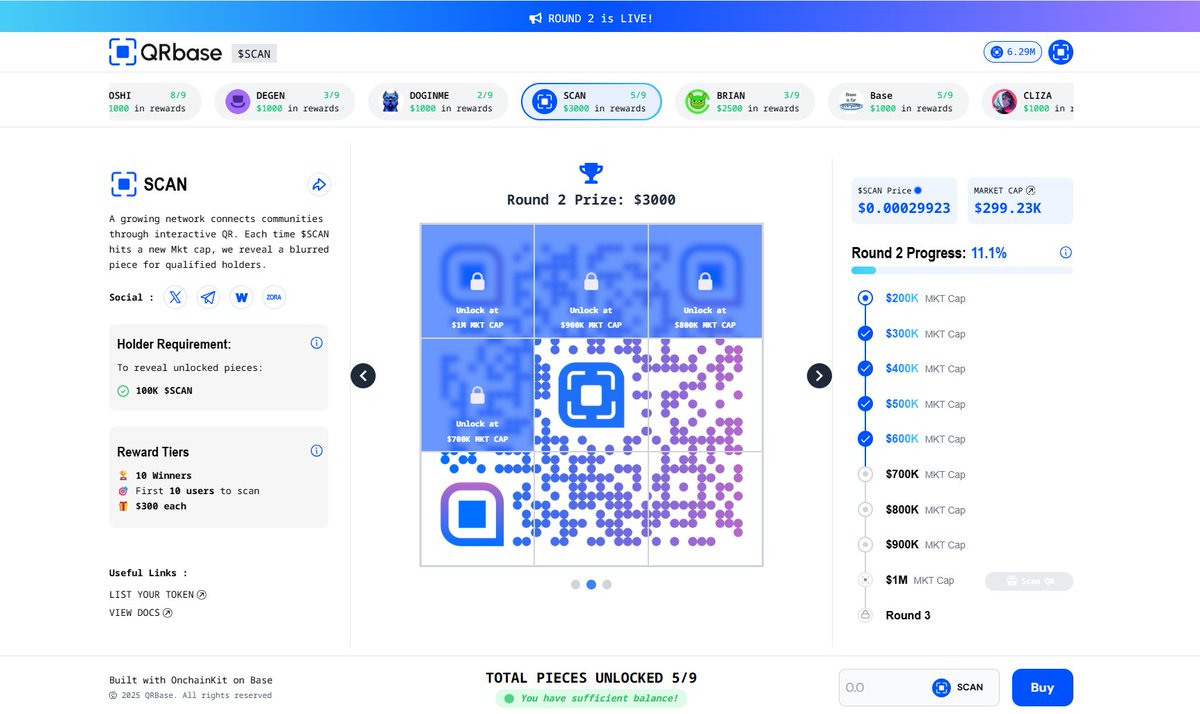Click the 'You have sufficient balance!' badge

click(591, 698)
